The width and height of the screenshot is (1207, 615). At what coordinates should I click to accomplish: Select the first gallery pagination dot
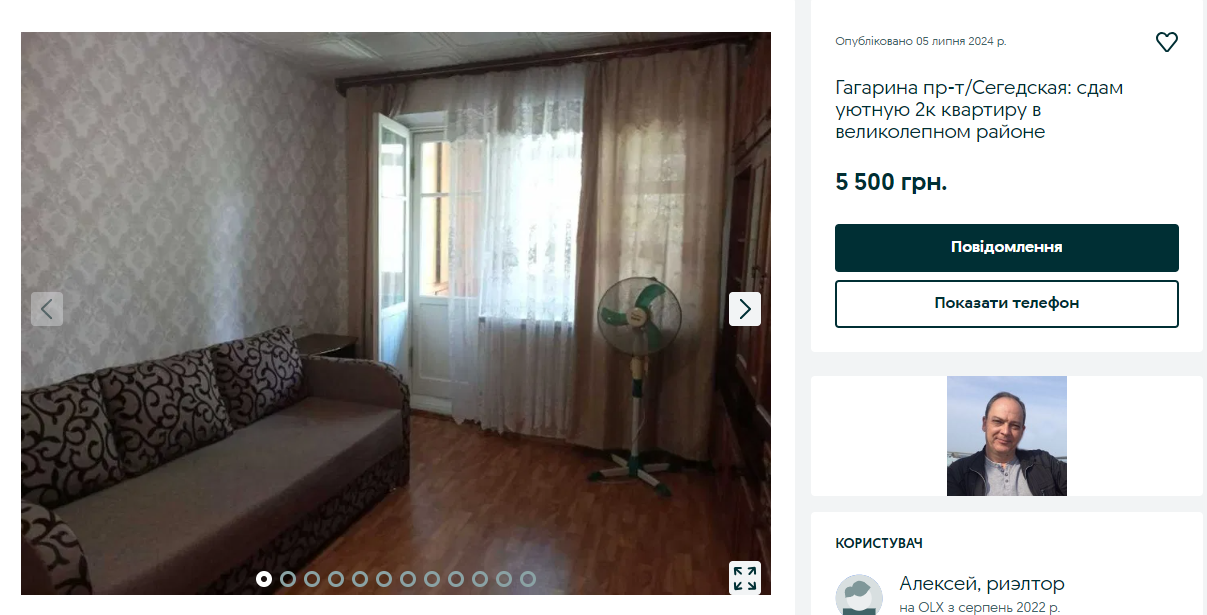click(x=264, y=579)
